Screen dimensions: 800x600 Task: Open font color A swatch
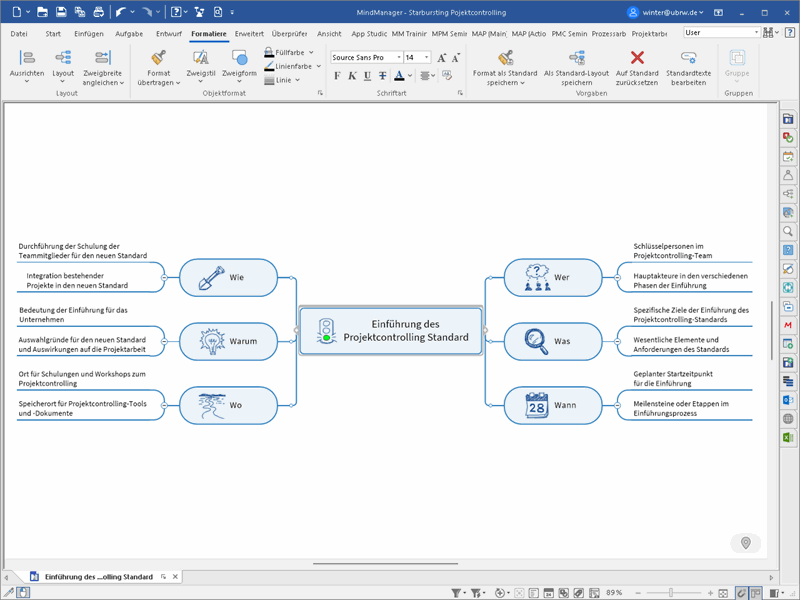[x=399, y=76]
